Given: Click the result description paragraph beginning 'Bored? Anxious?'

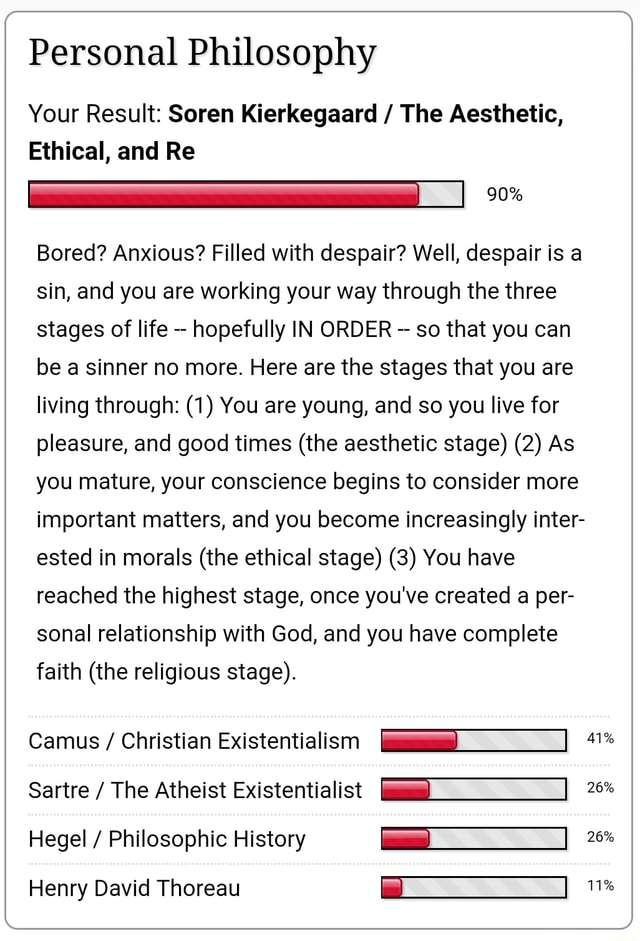Looking at the screenshot, I should point(310,462).
